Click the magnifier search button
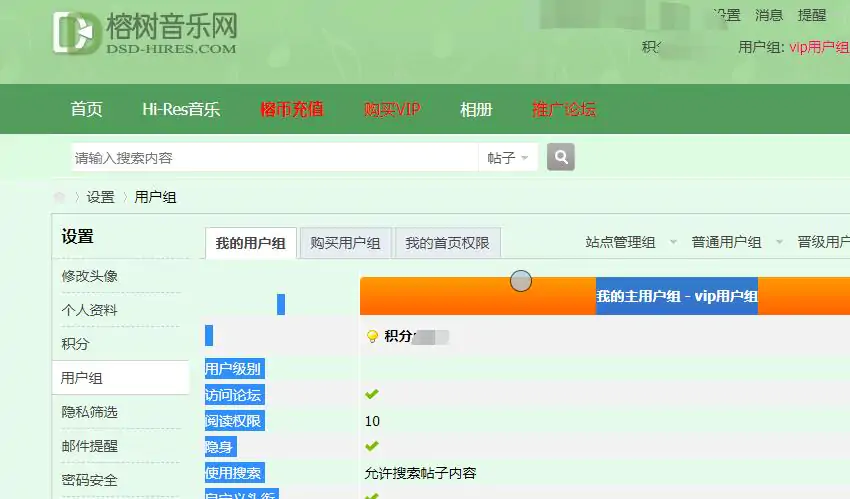The width and height of the screenshot is (850, 499). [561, 157]
